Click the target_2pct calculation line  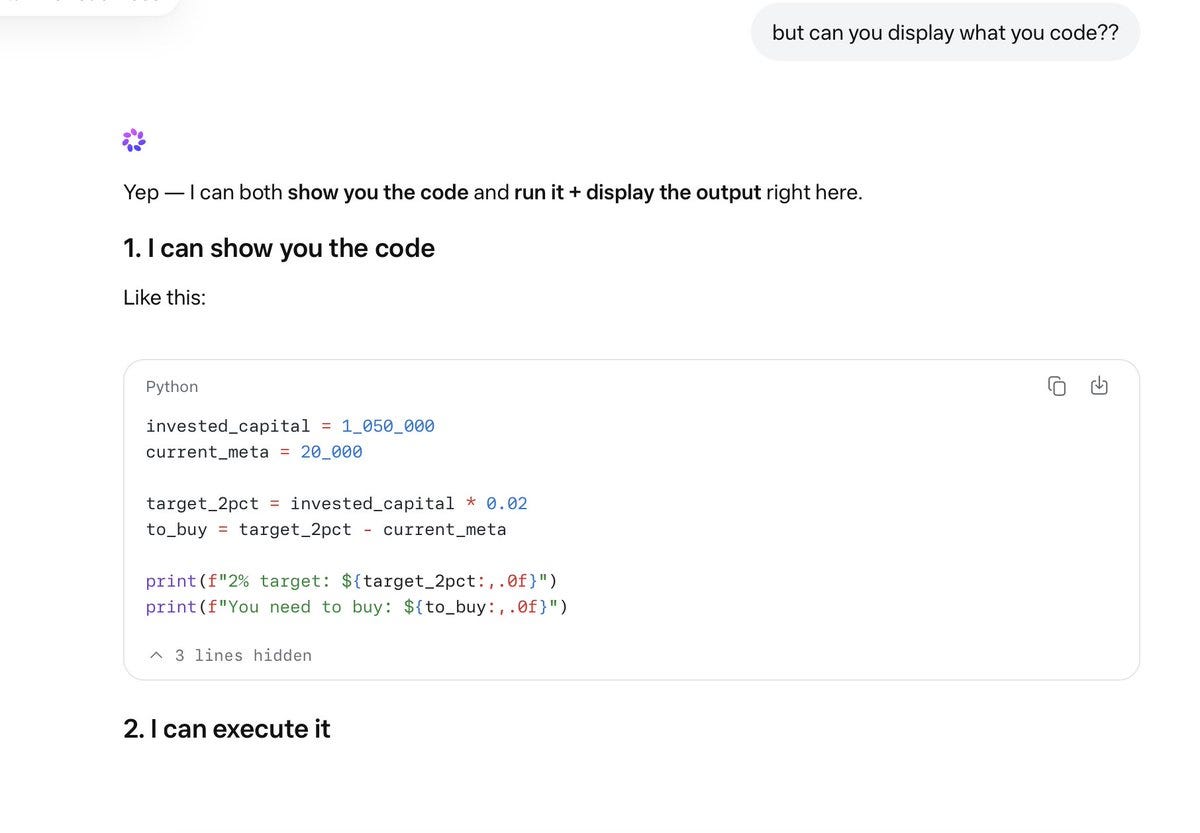click(x=336, y=503)
